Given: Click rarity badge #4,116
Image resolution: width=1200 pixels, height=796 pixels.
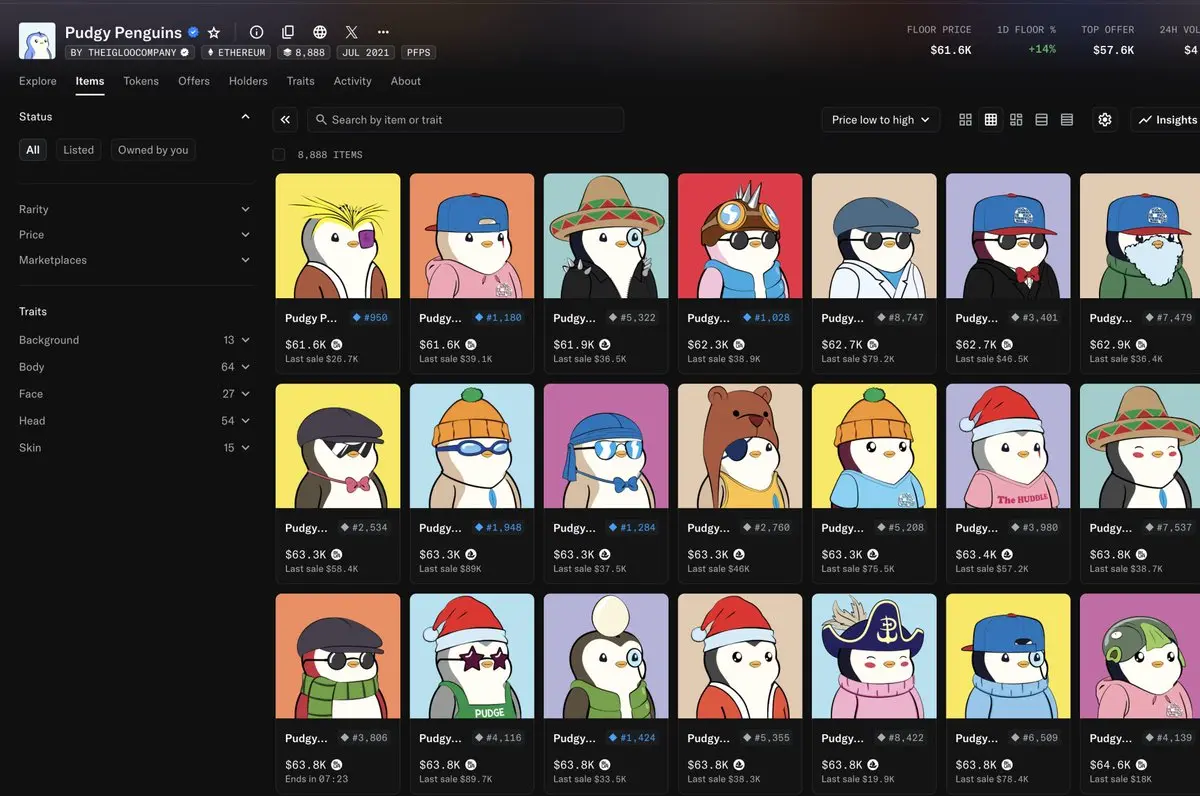Looking at the screenshot, I should coord(499,738).
